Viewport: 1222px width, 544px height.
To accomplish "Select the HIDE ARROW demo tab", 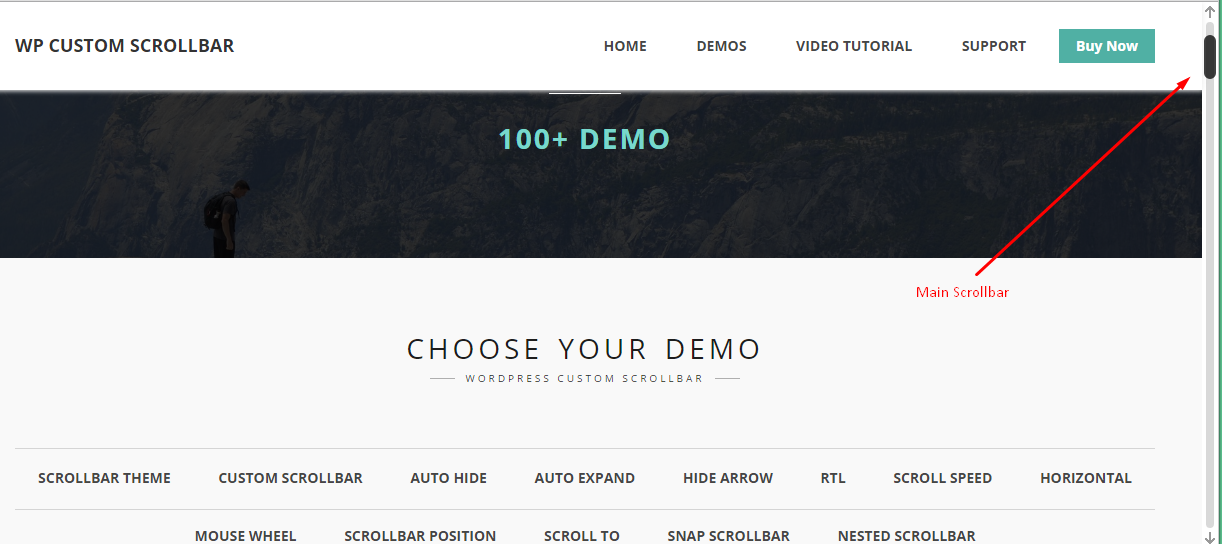I will (728, 478).
